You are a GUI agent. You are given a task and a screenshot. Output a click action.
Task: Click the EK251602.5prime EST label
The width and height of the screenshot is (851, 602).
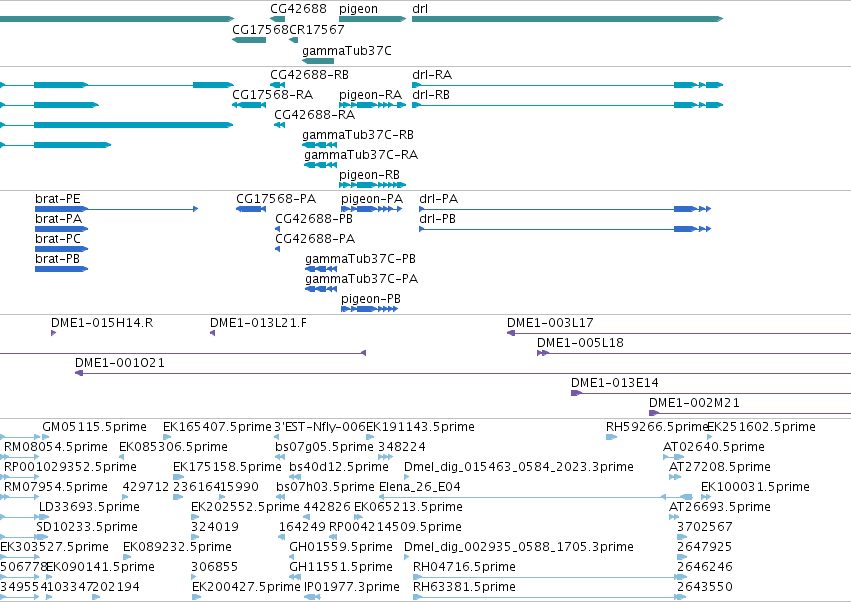pyautogui.click(x=761, y=428)
